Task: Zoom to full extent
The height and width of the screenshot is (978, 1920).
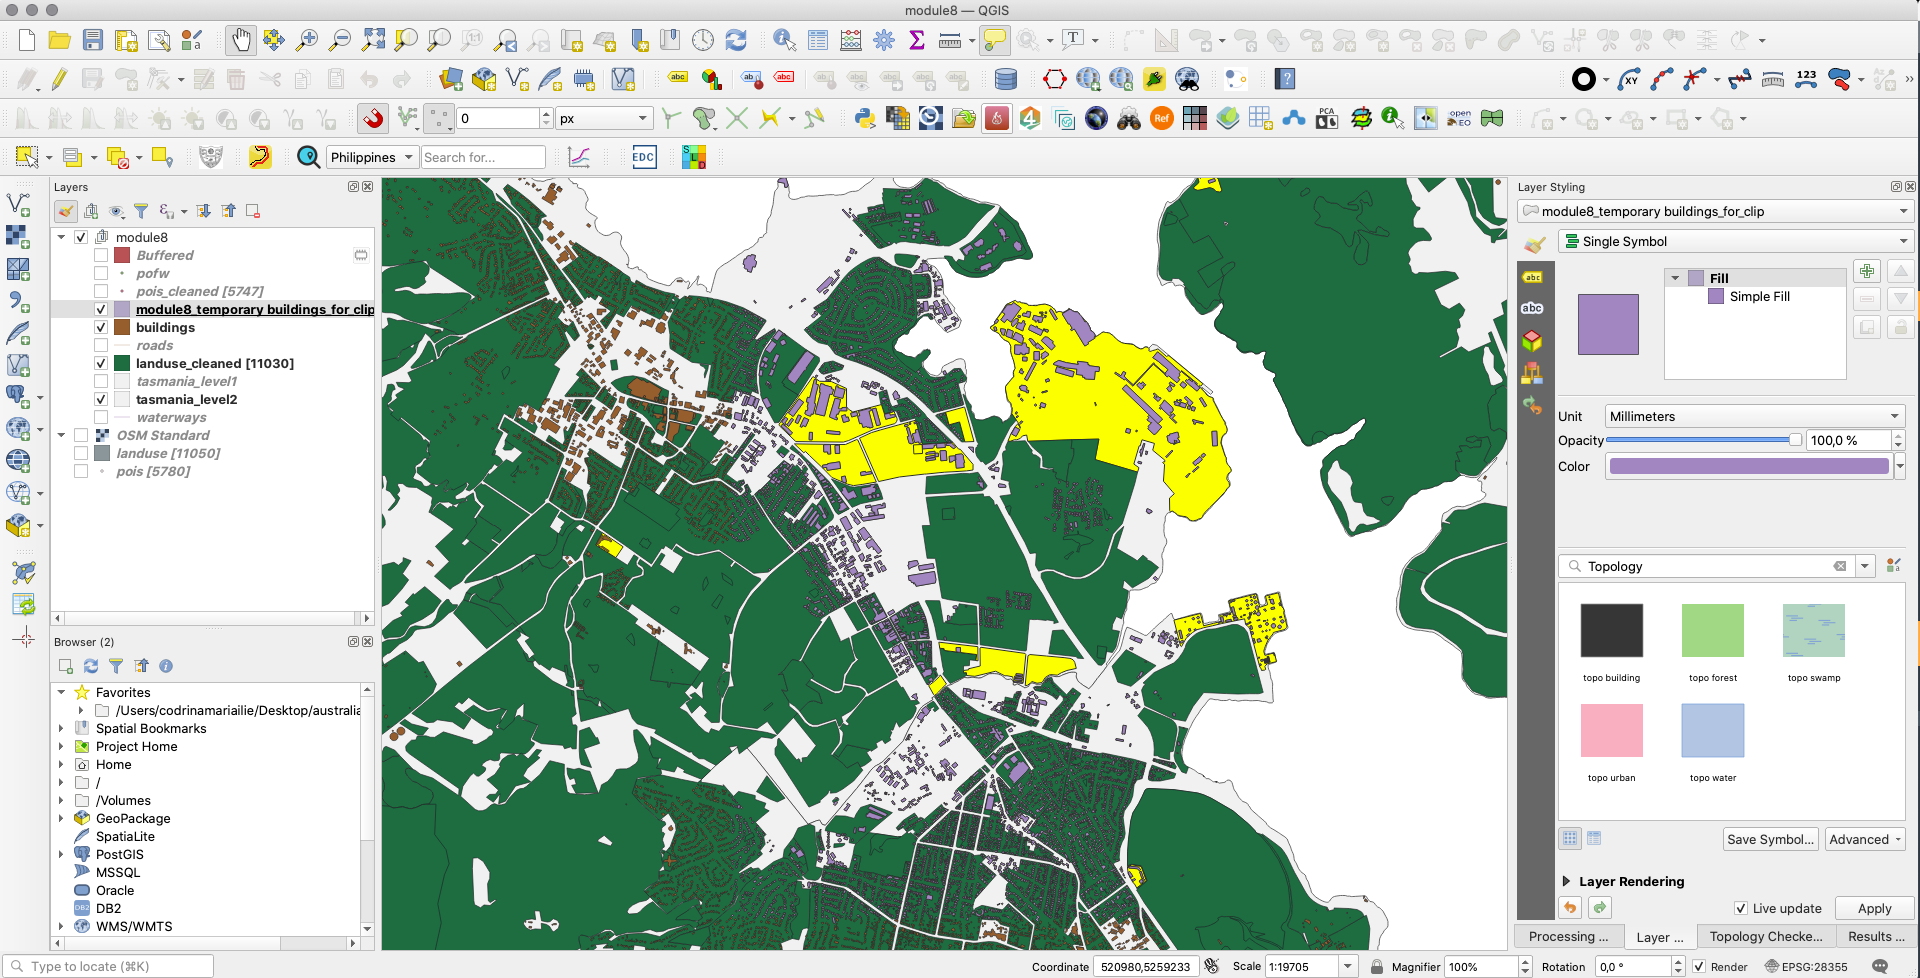Action: 373,40
